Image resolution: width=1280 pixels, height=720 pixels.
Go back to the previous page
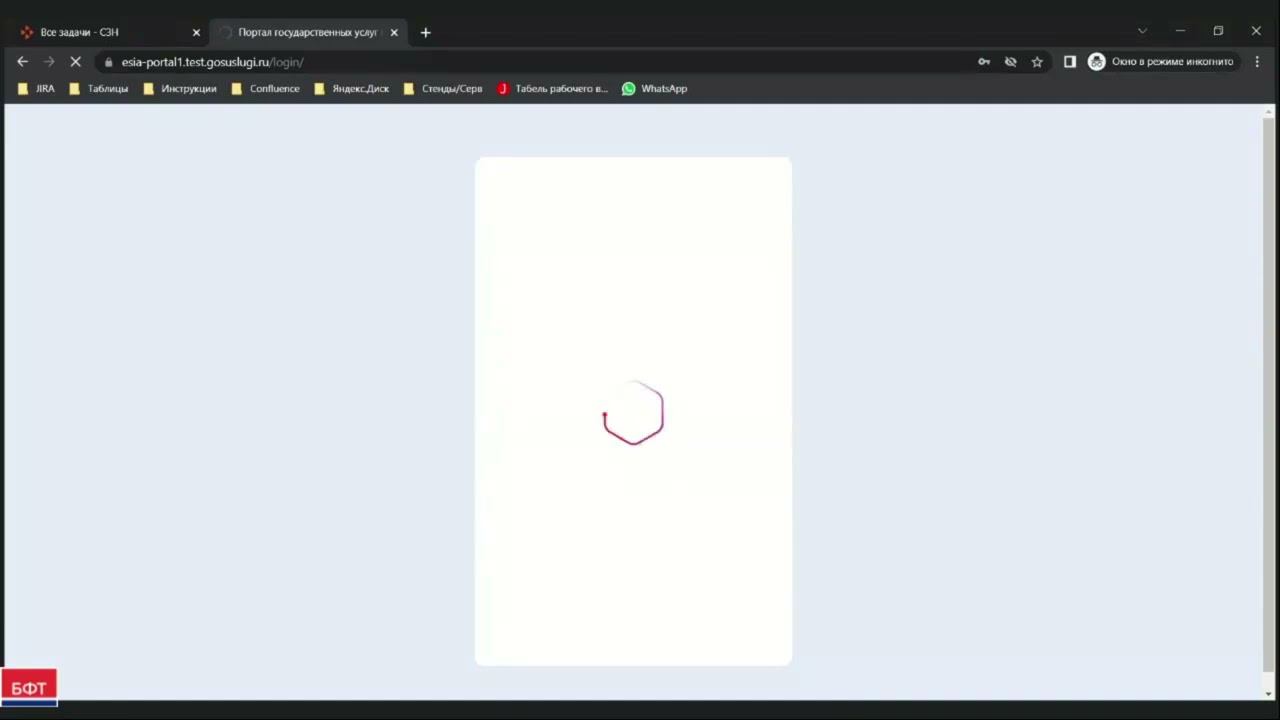(22, 62)
